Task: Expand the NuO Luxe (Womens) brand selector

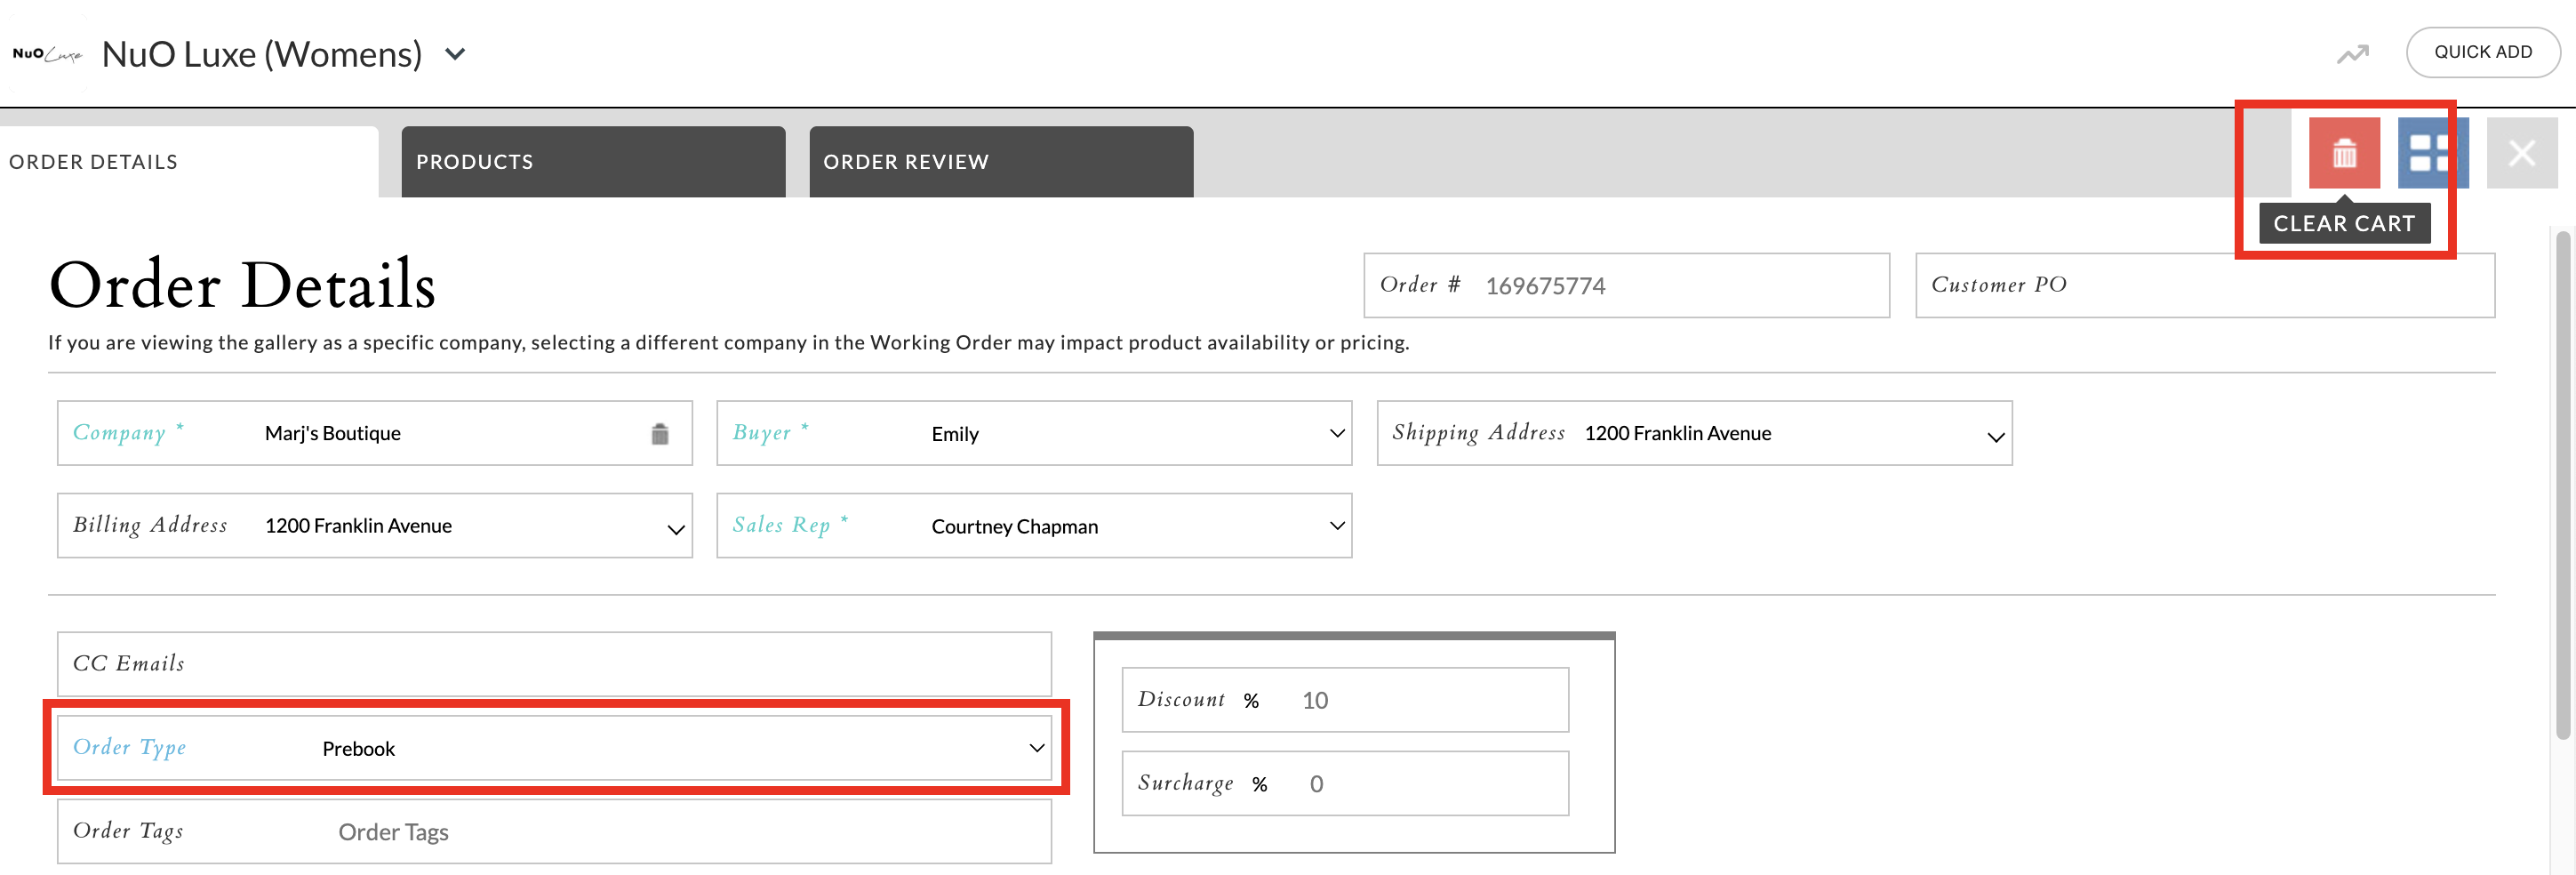Action: 455,55
